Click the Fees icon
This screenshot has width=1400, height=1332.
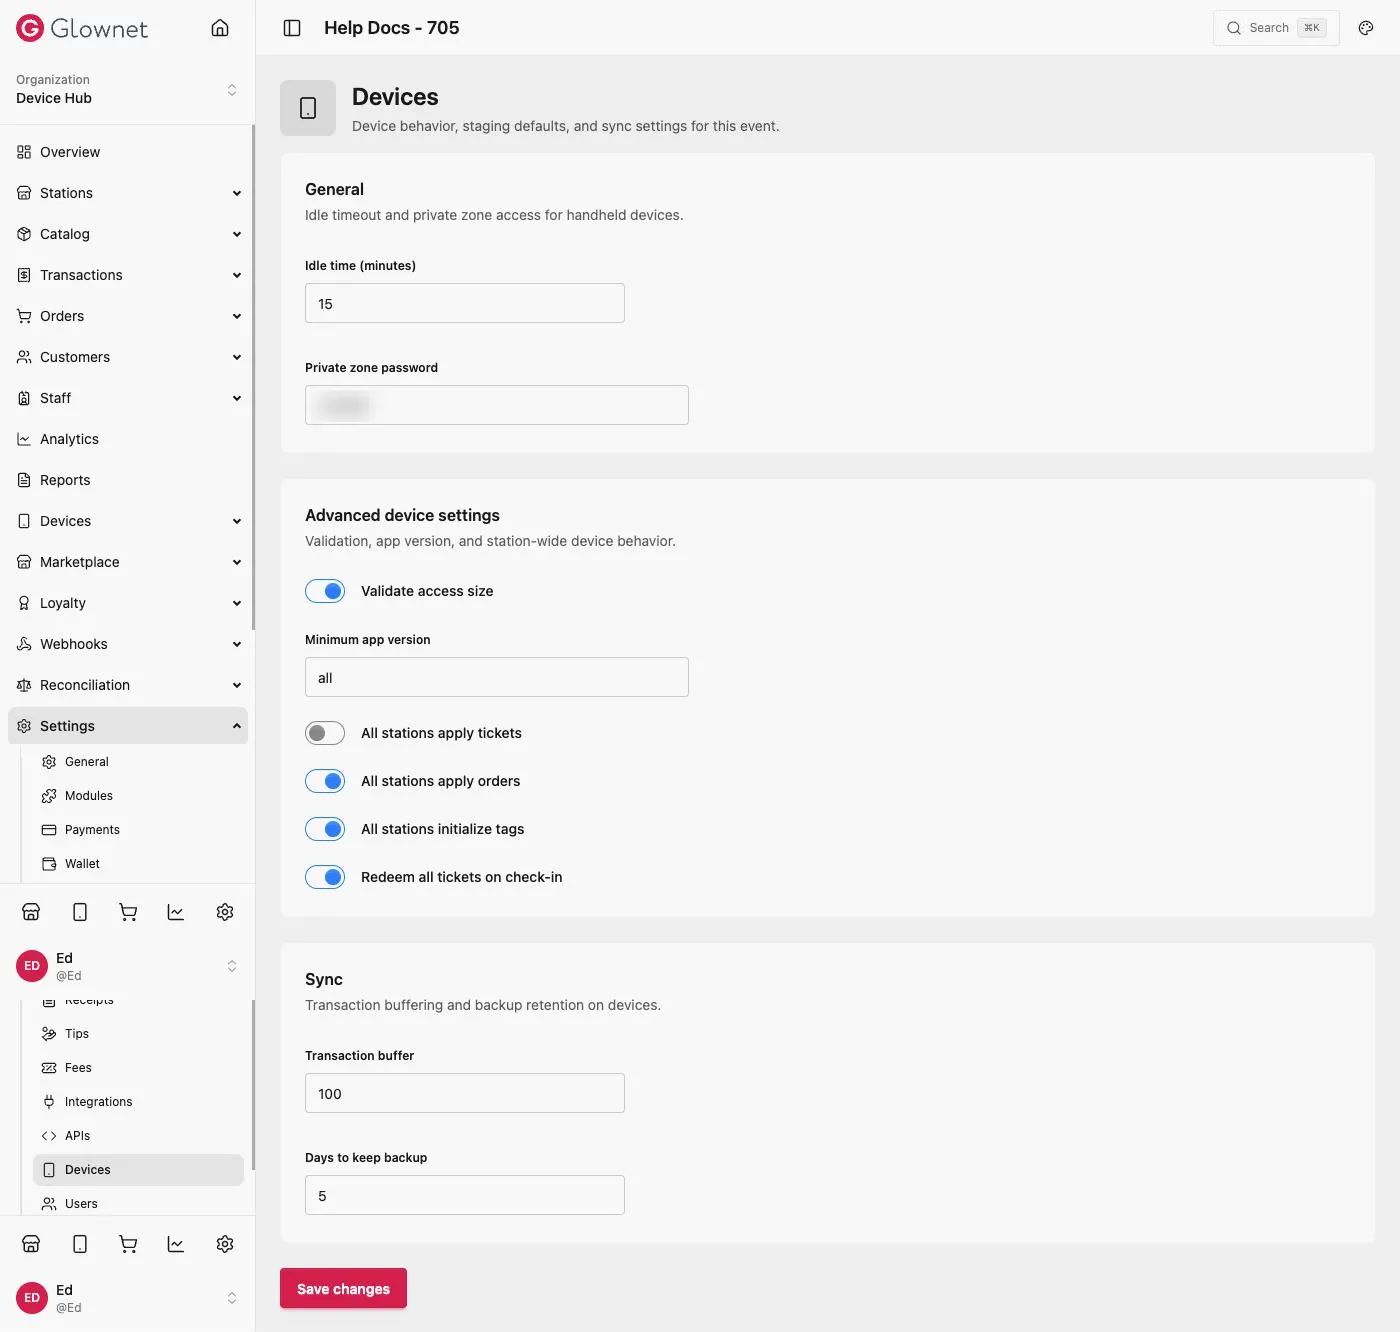click(x=49, y=1068)
